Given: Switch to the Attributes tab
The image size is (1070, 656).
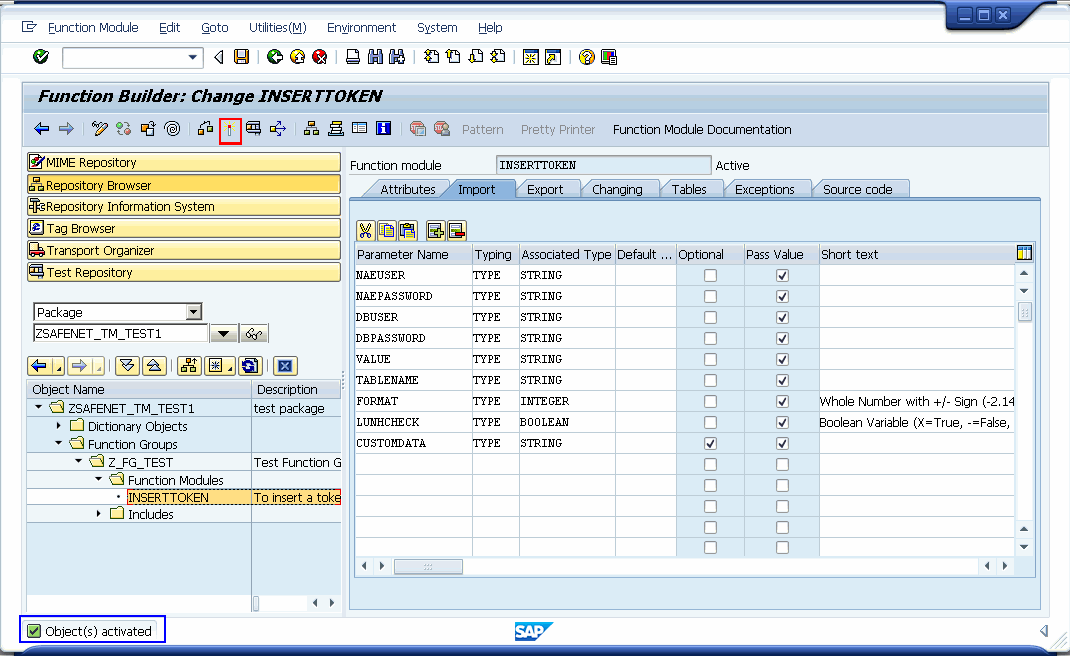Looking at the screenshot, I should 407,189.
